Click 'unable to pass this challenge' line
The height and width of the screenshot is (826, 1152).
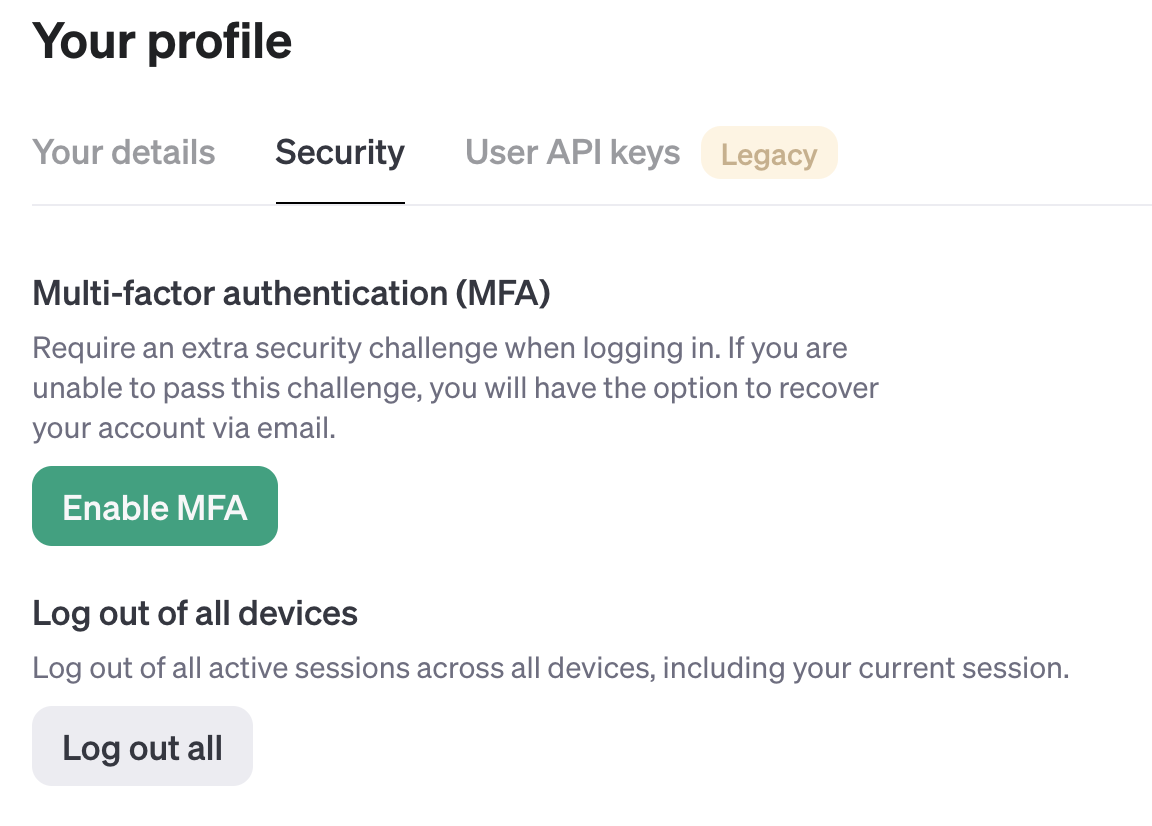(456, 388)
